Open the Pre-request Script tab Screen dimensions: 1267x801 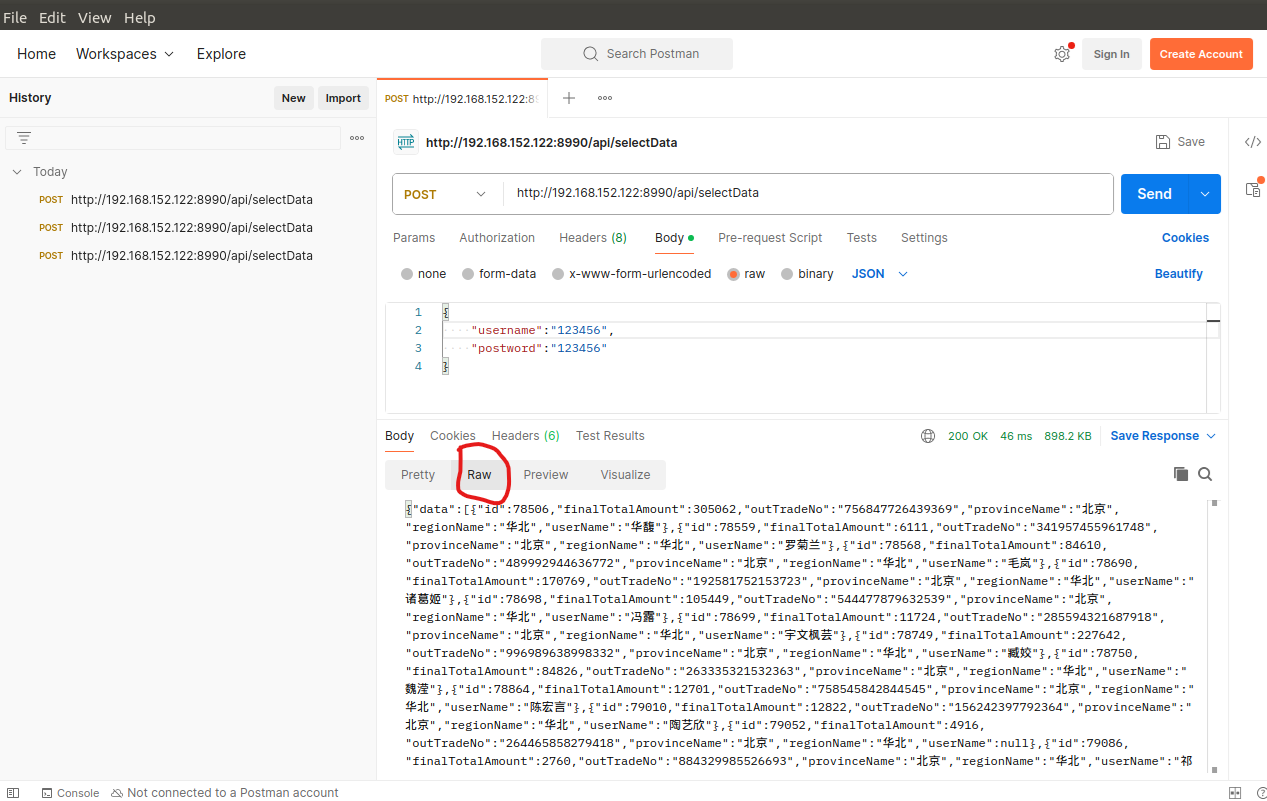pyautogui.click(x=770, y=238)
